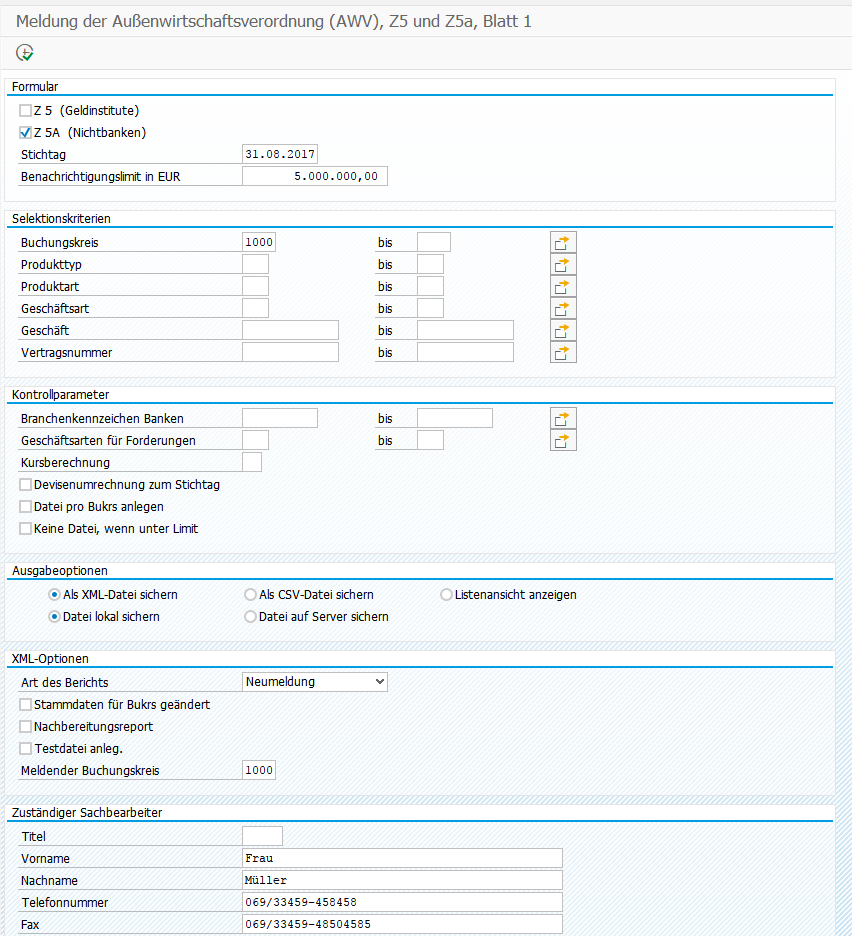This screenshot has height=936, width=852.
Task: Click the Execute clock icon in toolbar
Action: pos(25,52)
